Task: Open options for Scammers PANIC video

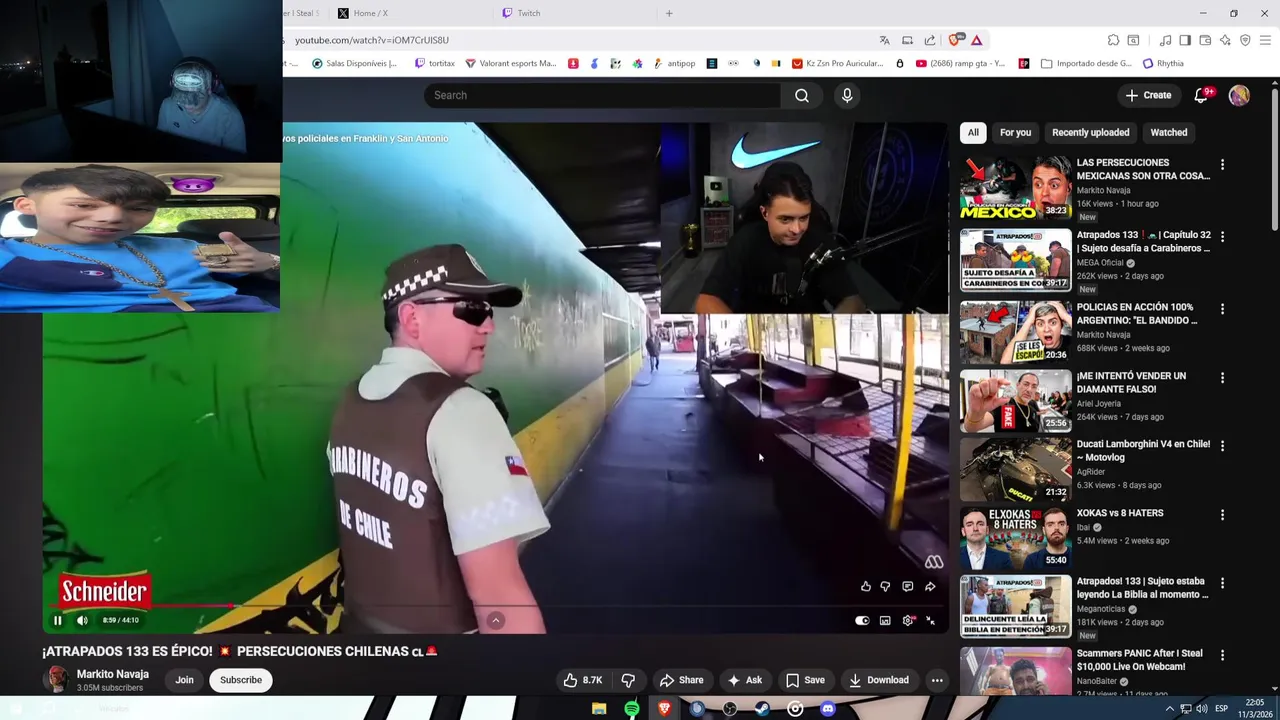Action: coord(1222,655)
